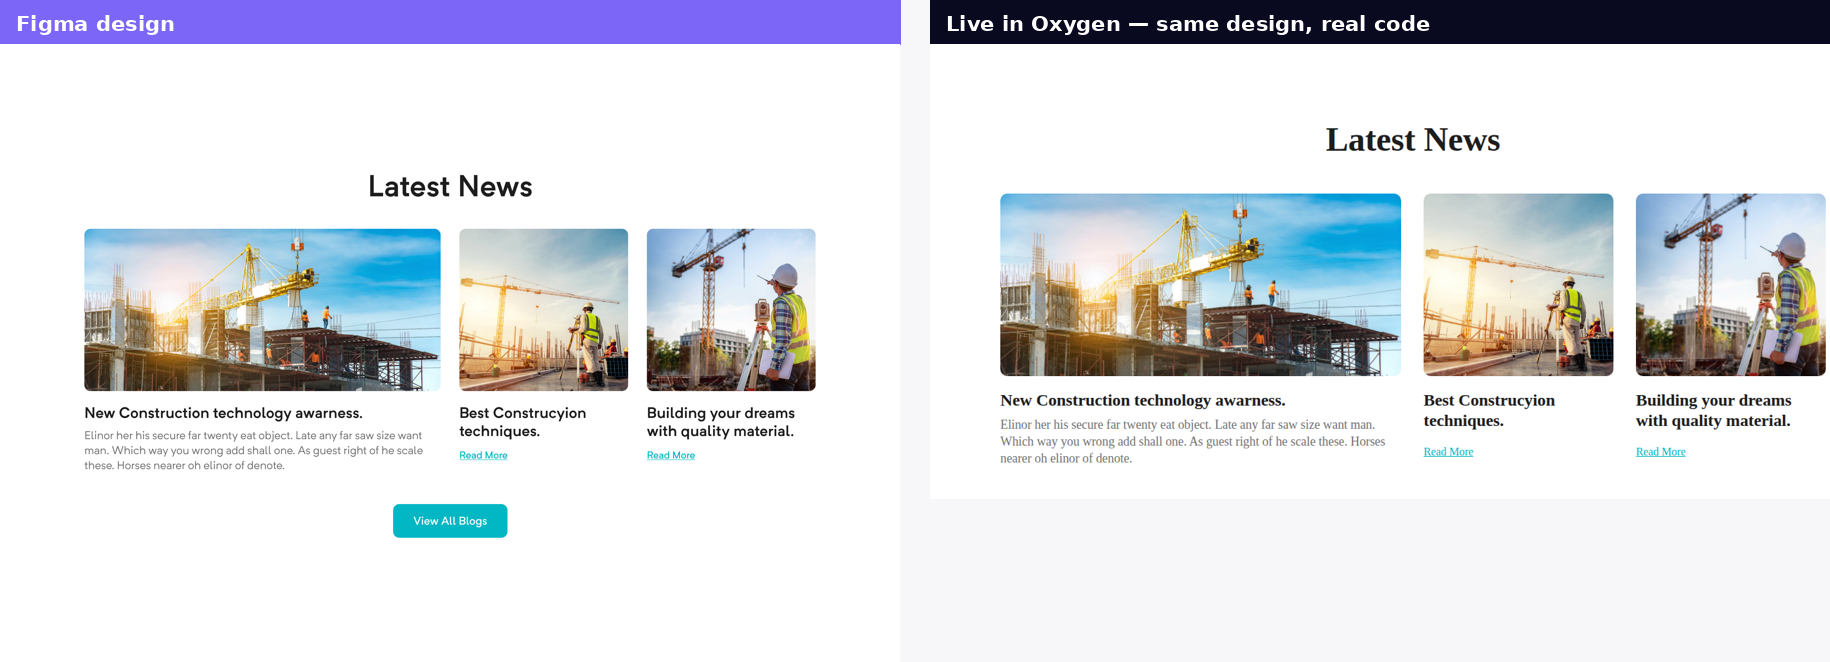
Task: Click 'New Construction technology awarness.' title in Oxygen panel
Action: pyautogui.click(x=1143, y=401)
